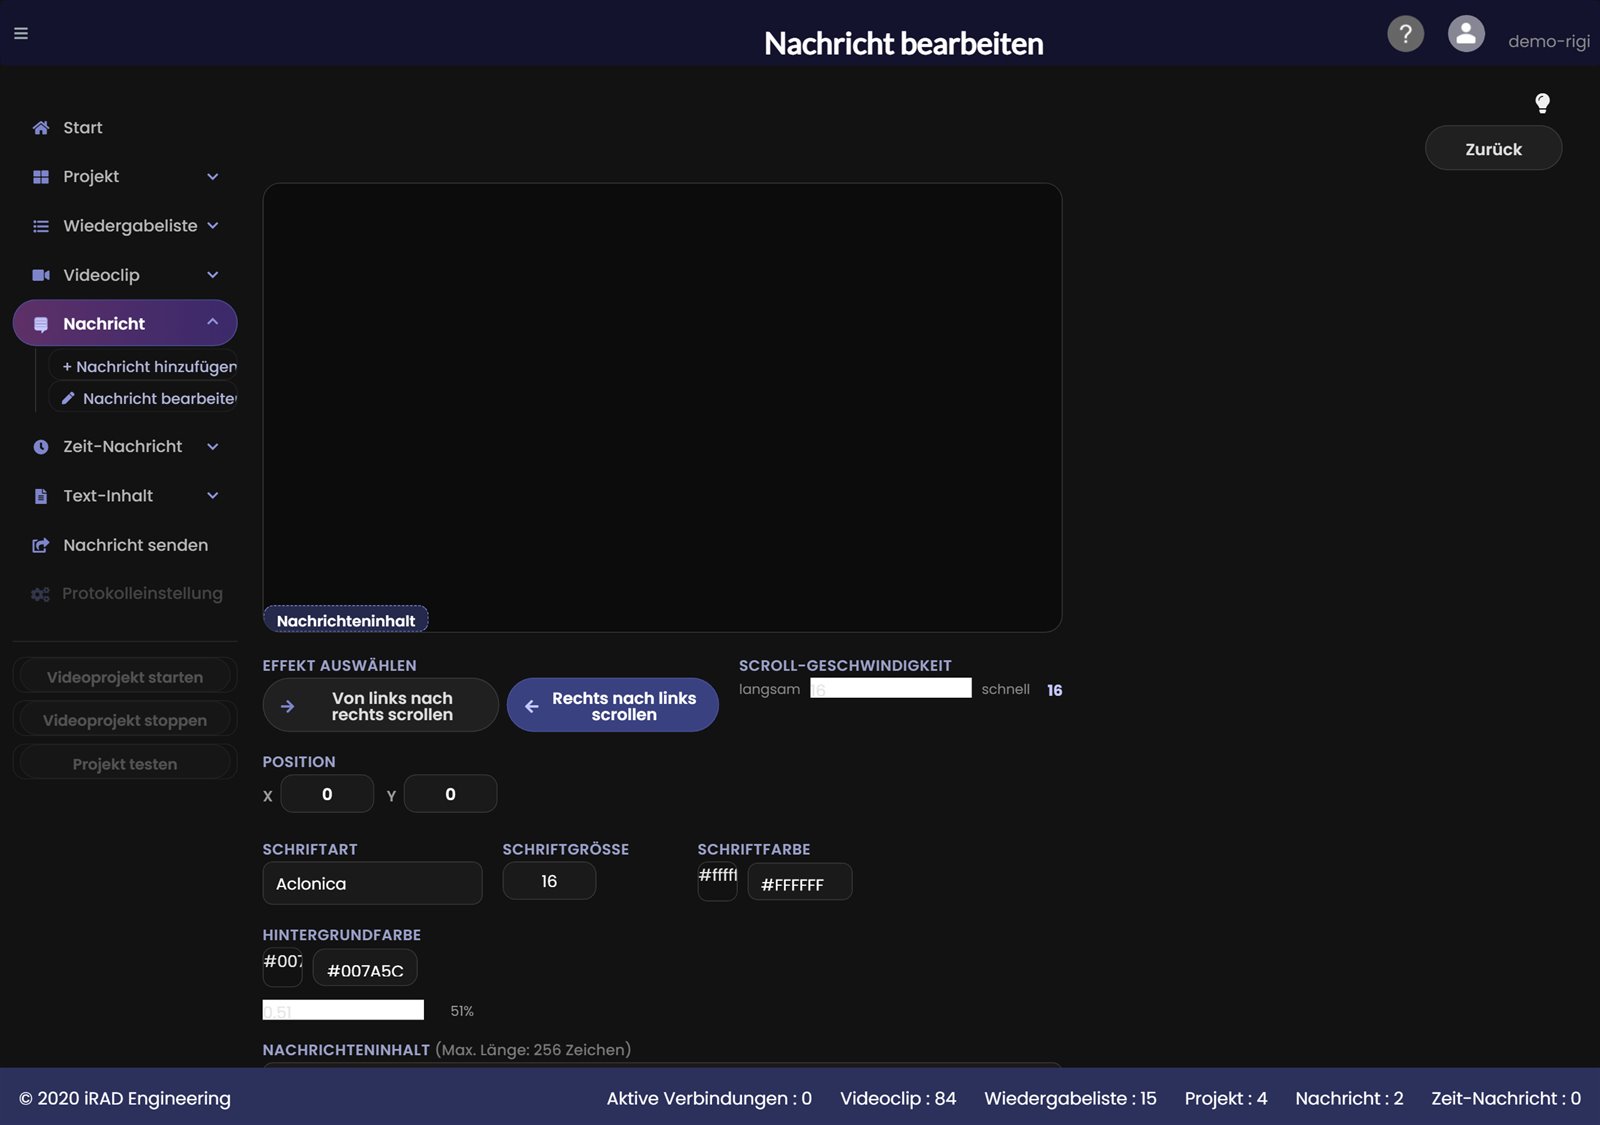Open Nachricht bearbeiten menu entry
1600x1125 pixels.
click(x=144, y=398)
